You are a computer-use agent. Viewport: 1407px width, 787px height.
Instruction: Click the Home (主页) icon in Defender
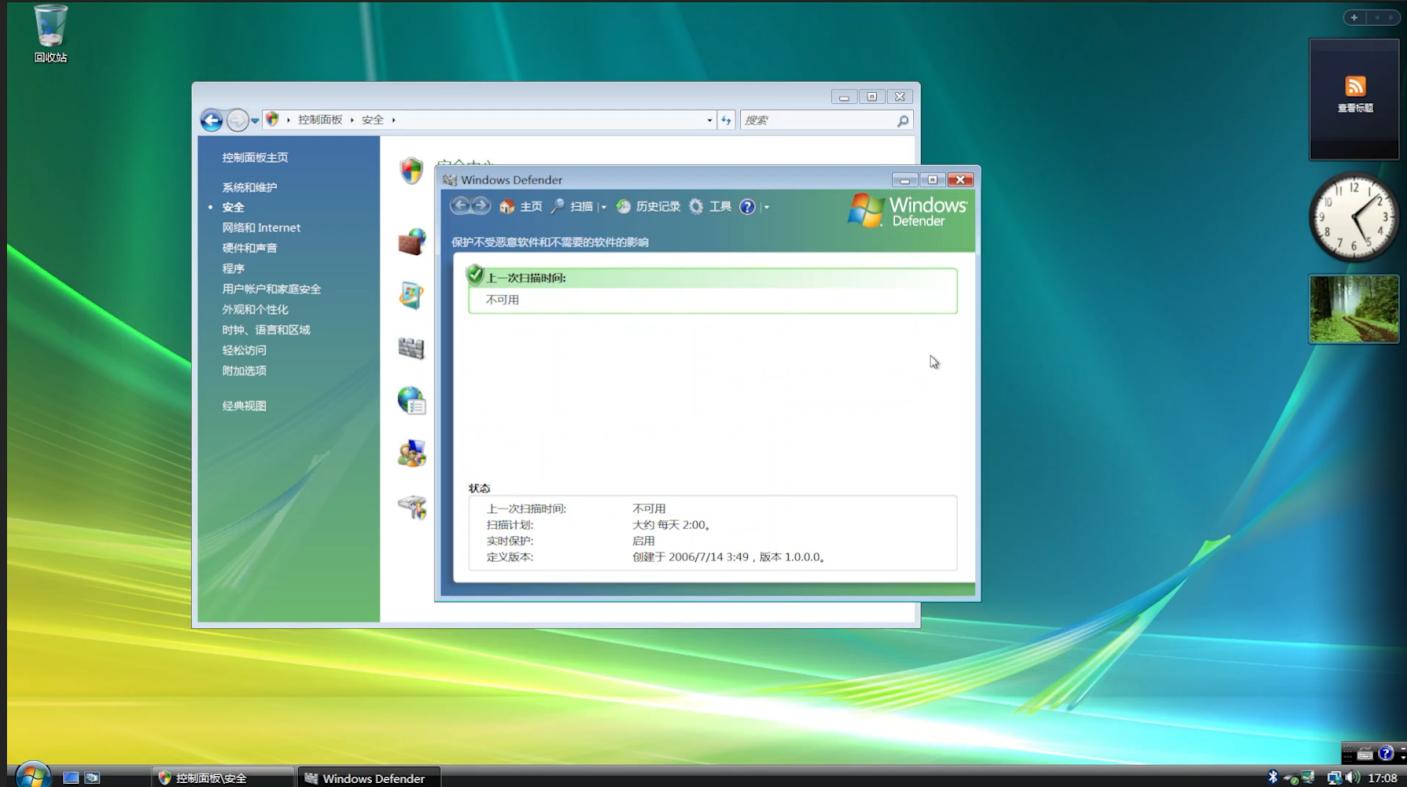coord(507,207)
